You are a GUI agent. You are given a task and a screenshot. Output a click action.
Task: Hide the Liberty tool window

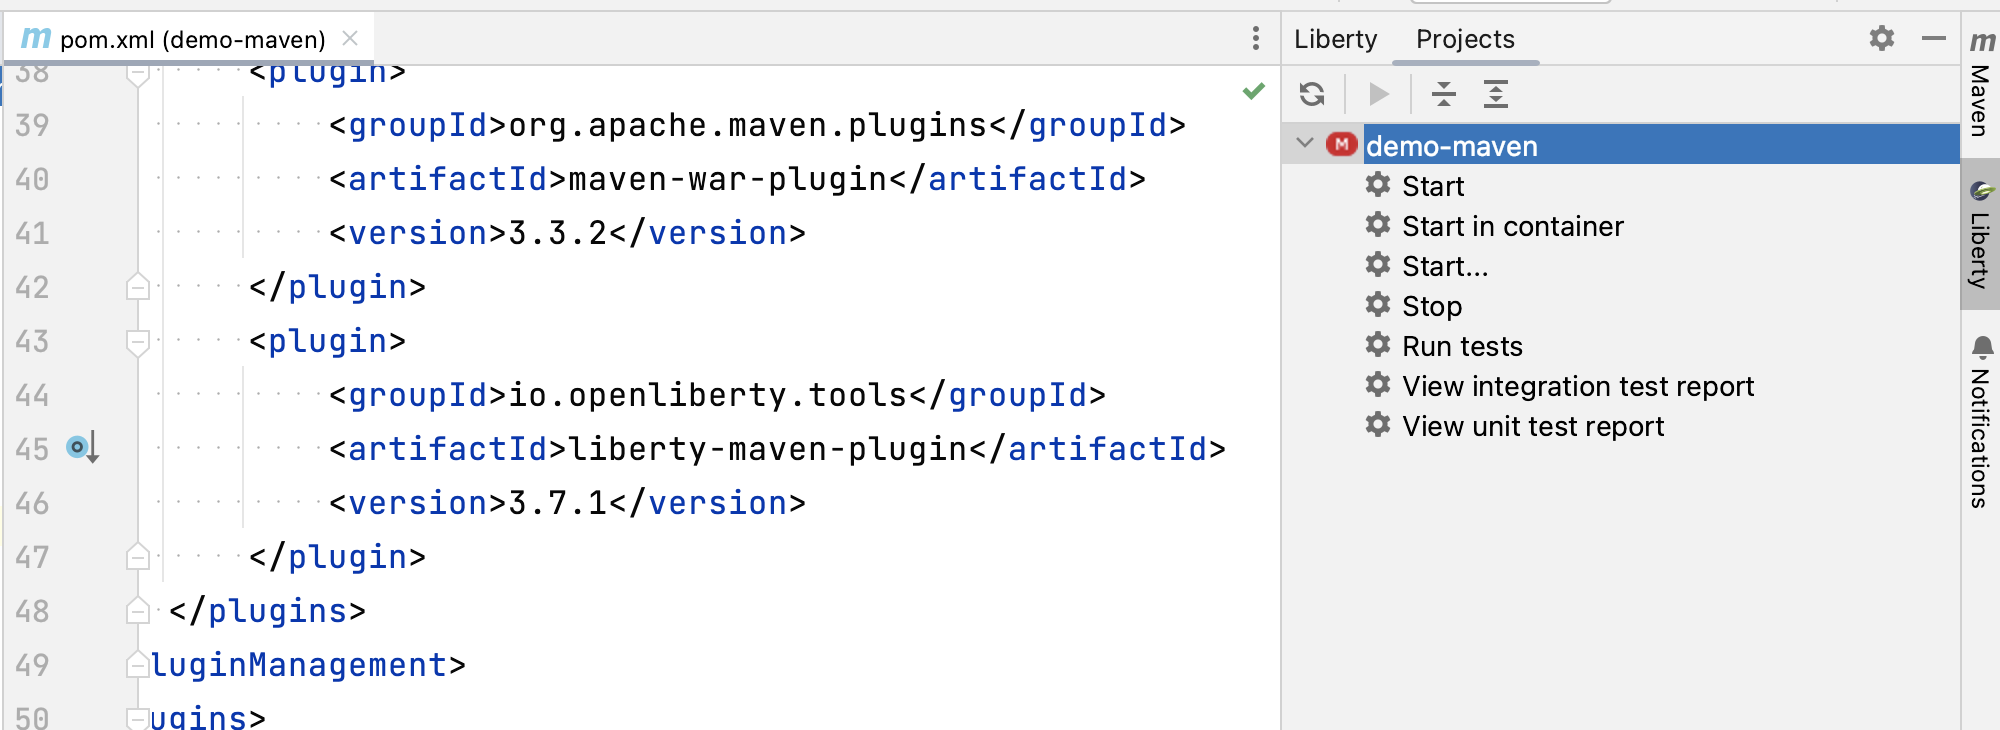(1934, 38)
